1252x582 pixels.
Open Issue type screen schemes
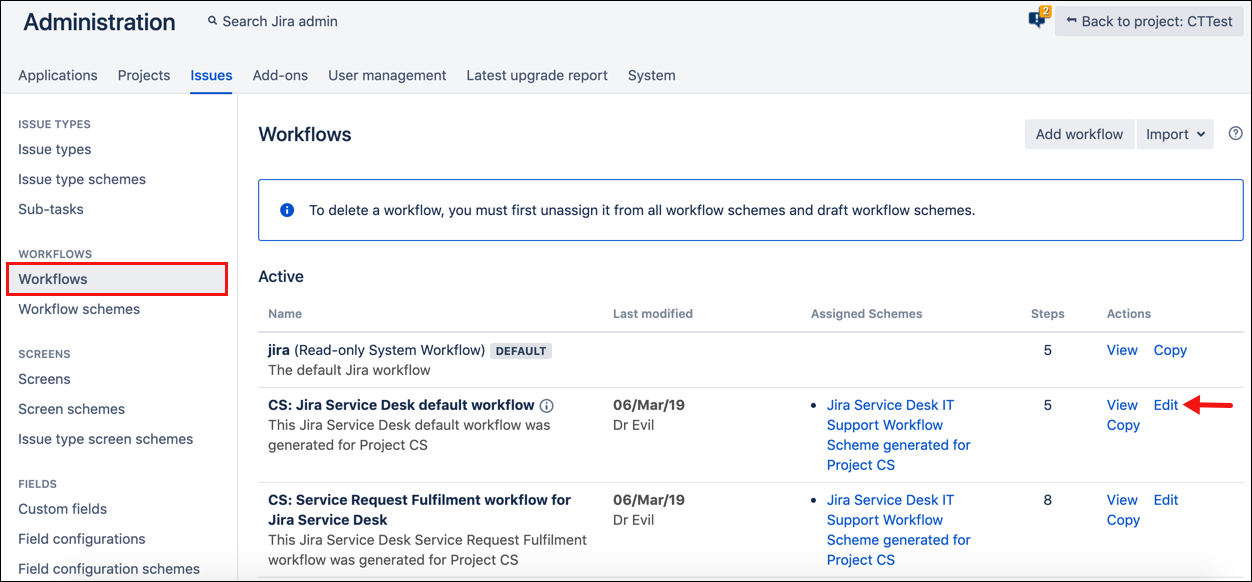[x=106, y=439]
